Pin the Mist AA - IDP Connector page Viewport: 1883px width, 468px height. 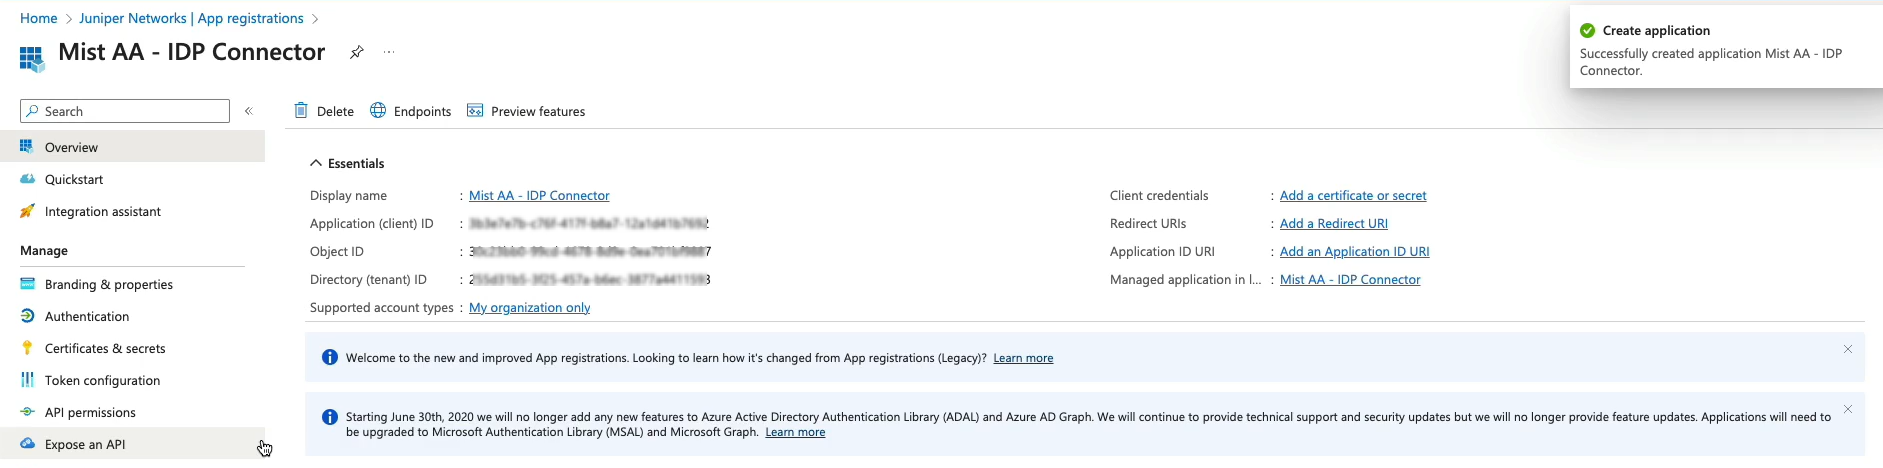[356, 52]
